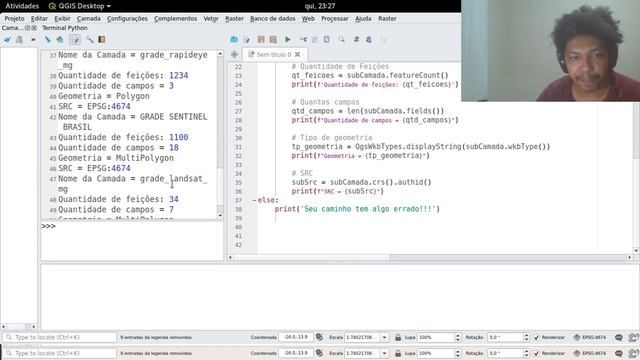Click console line 'Geometria = Polygon'
This screenshot has width=640, height=360.
point(104,96)
